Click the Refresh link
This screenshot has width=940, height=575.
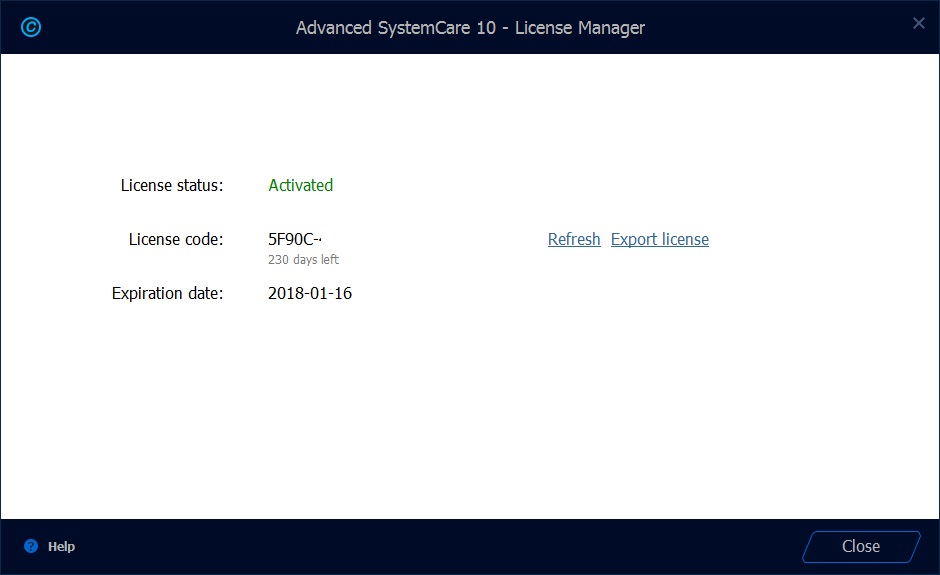574,239
